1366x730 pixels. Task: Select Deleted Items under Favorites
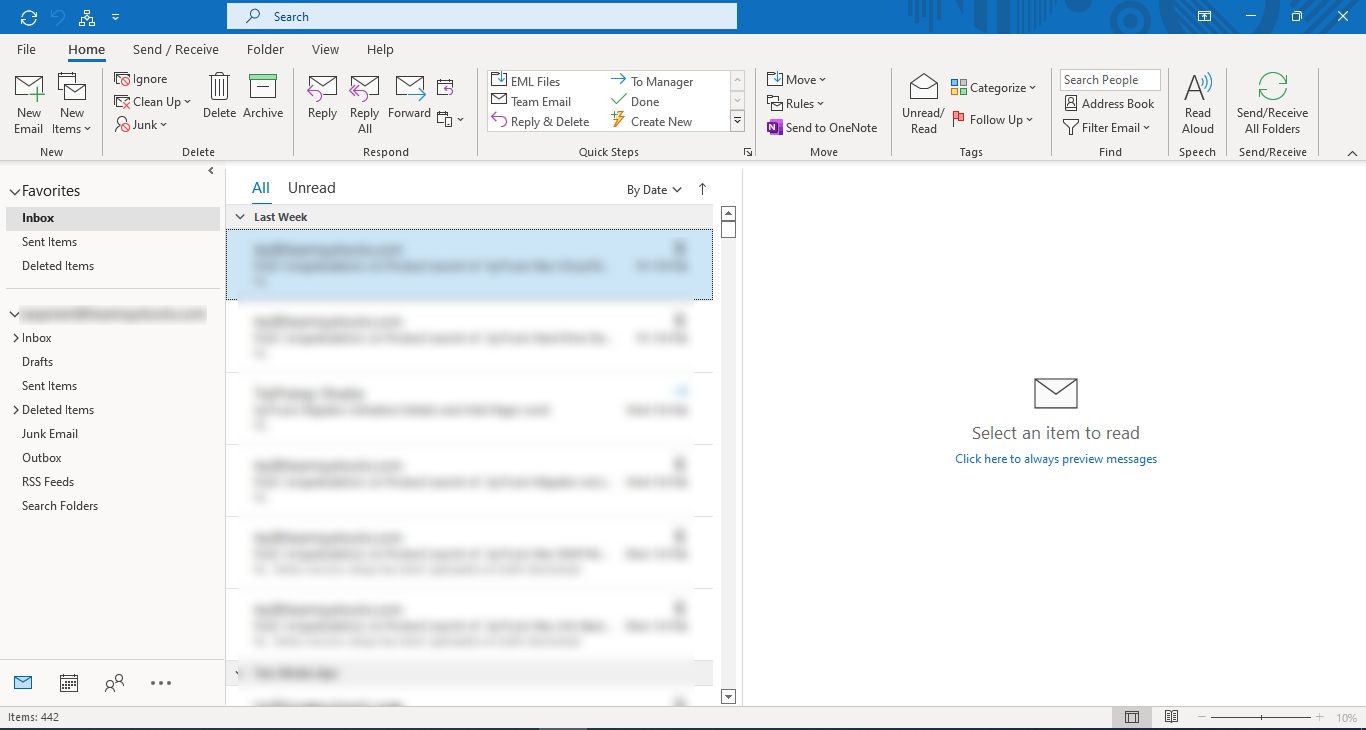point(58,266)
